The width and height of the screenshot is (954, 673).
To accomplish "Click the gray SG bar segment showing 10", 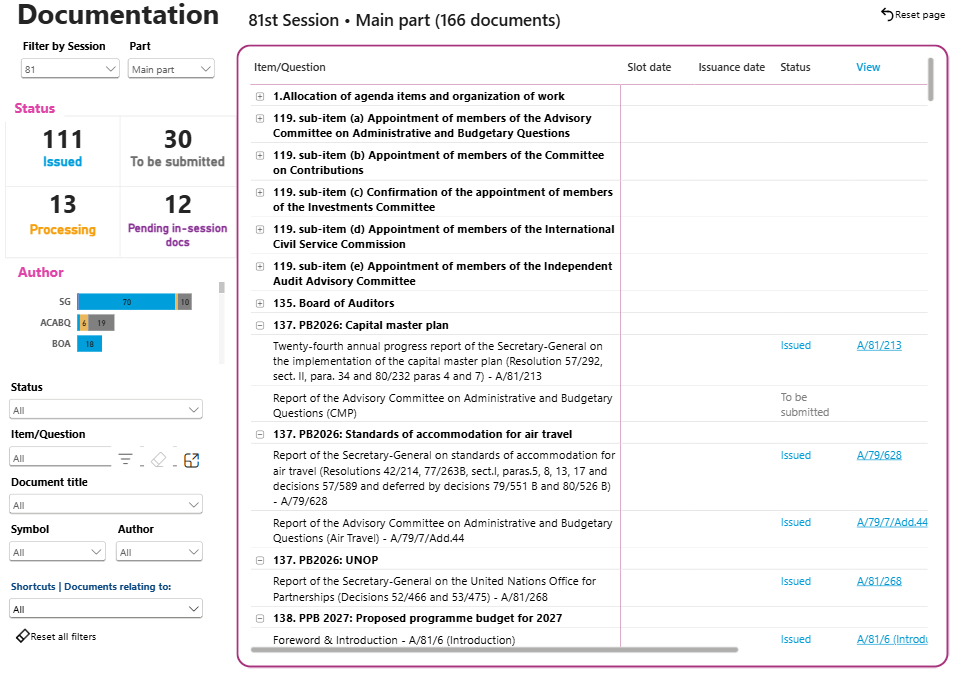I will click(185, 302).
